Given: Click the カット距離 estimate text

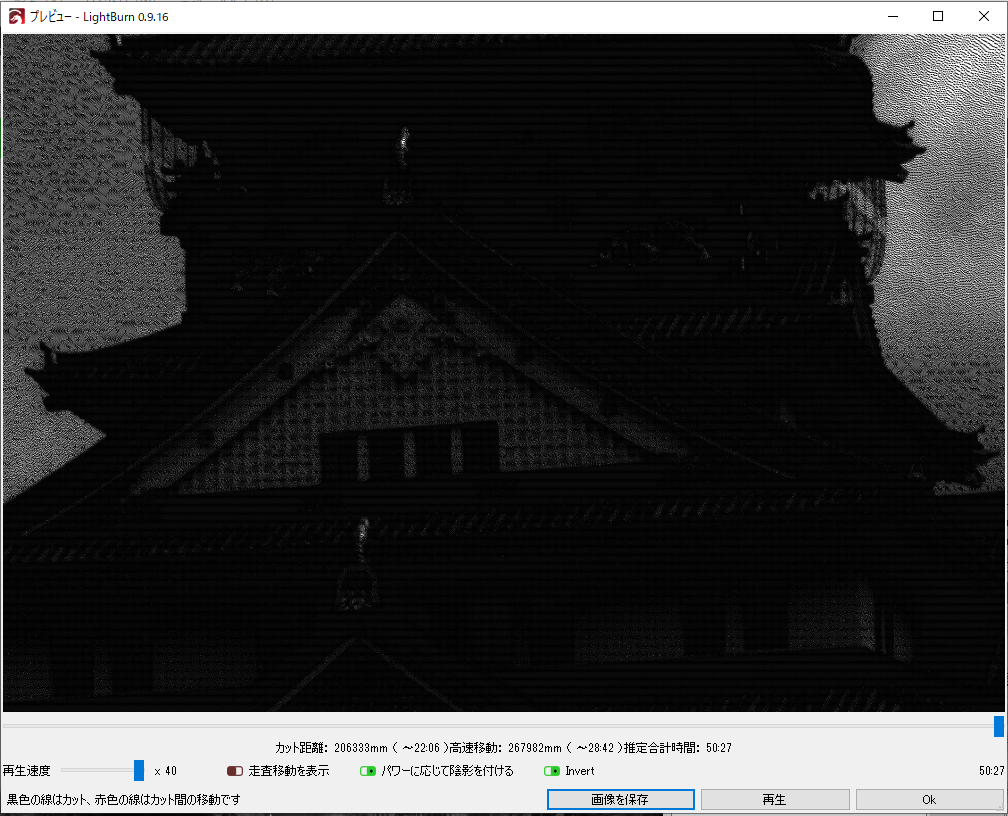Looking at the screenshot, I should (x=359, y=748).
